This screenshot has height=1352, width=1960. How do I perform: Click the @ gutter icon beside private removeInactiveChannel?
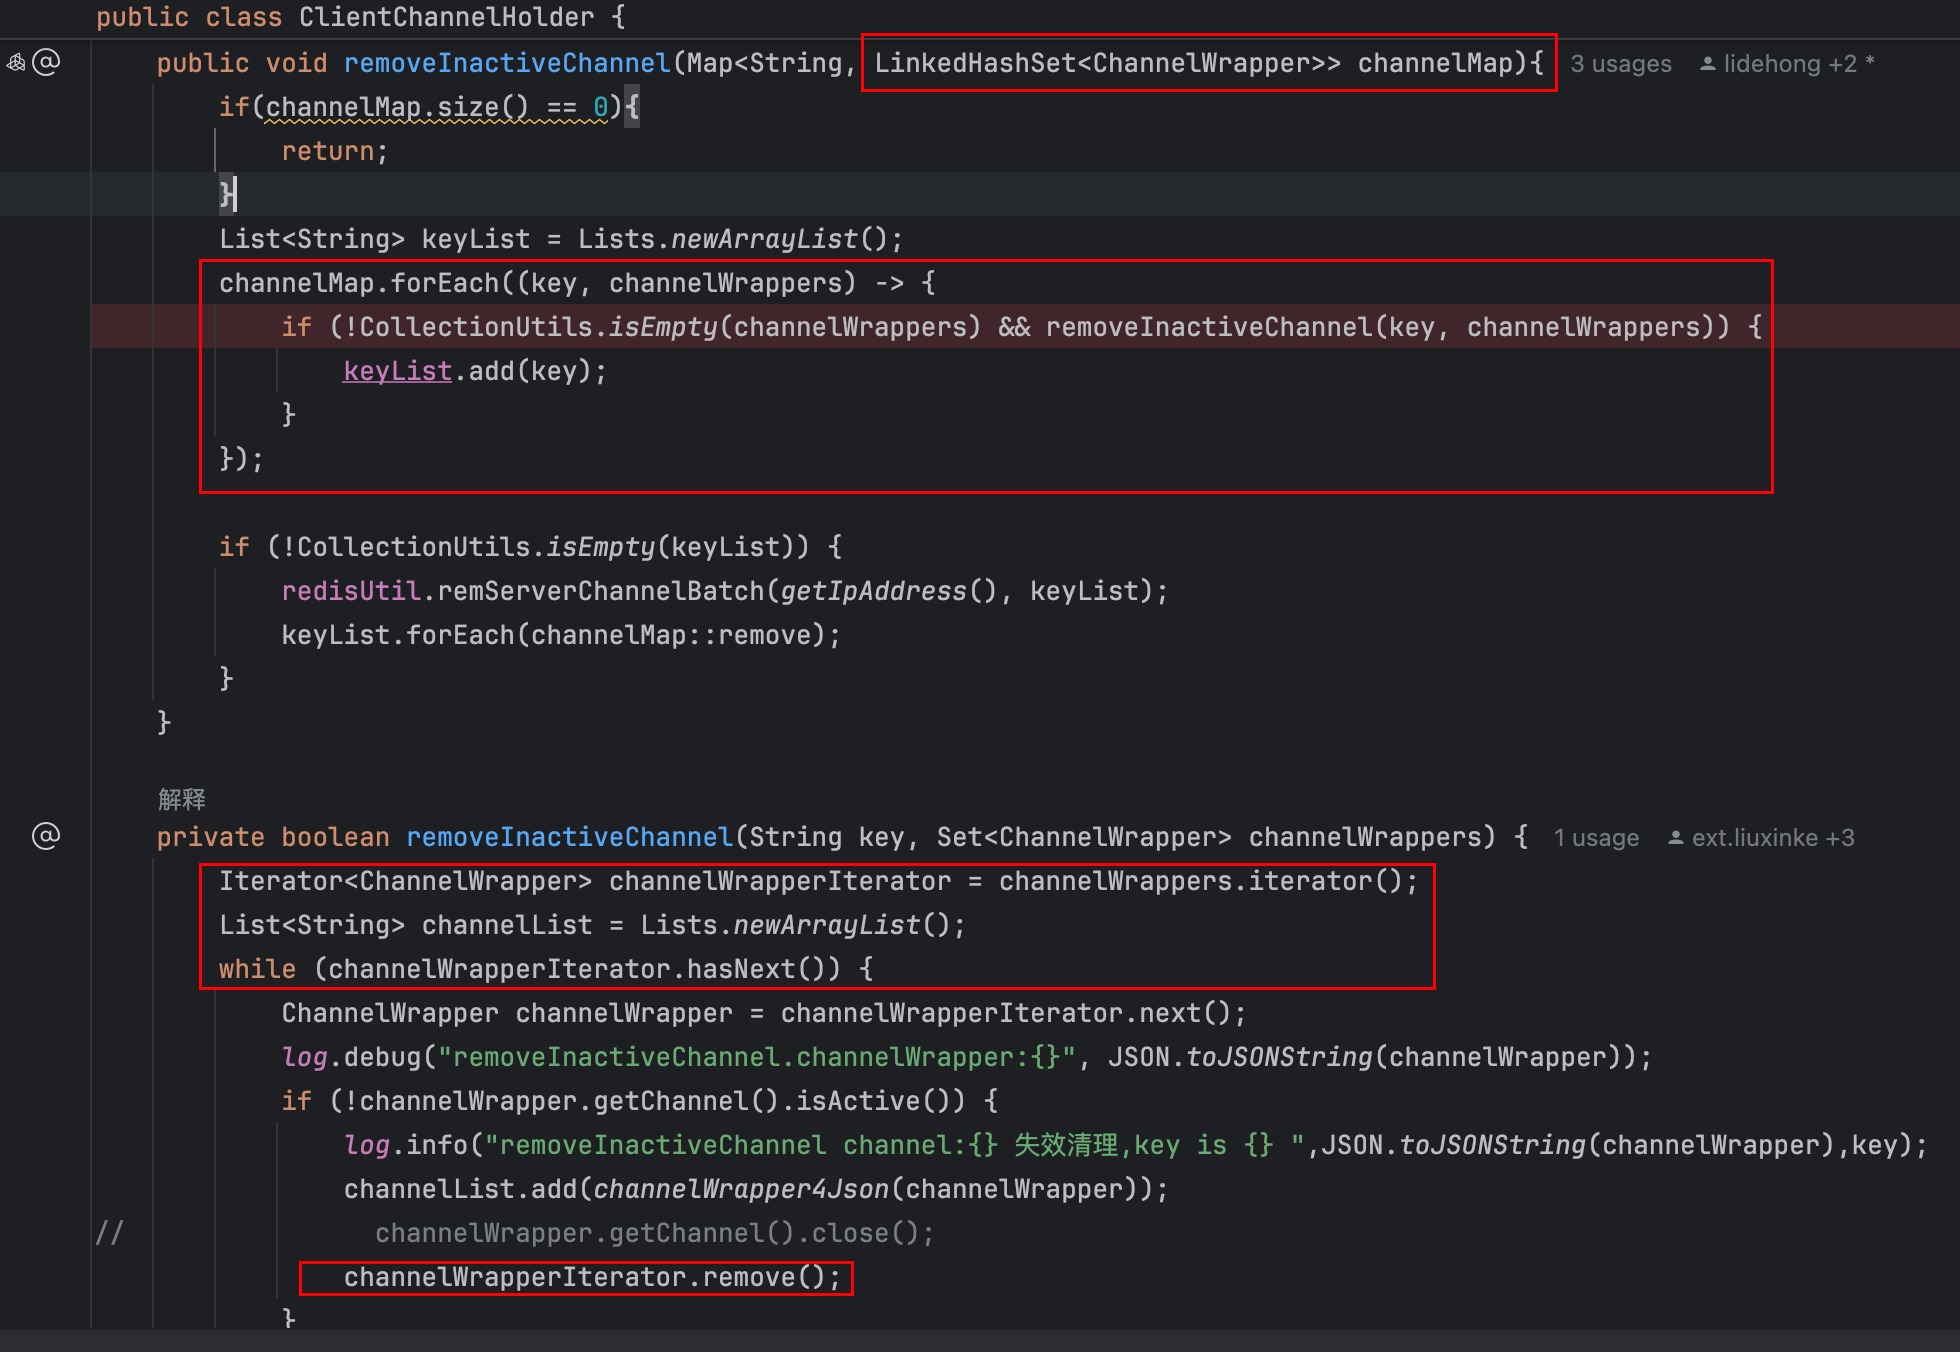click(46, 836)
